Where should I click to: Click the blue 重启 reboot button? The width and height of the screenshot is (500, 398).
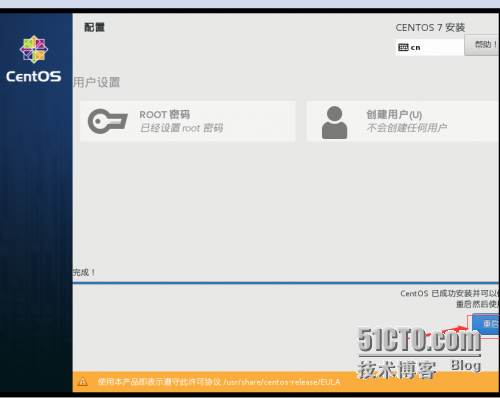486,324
